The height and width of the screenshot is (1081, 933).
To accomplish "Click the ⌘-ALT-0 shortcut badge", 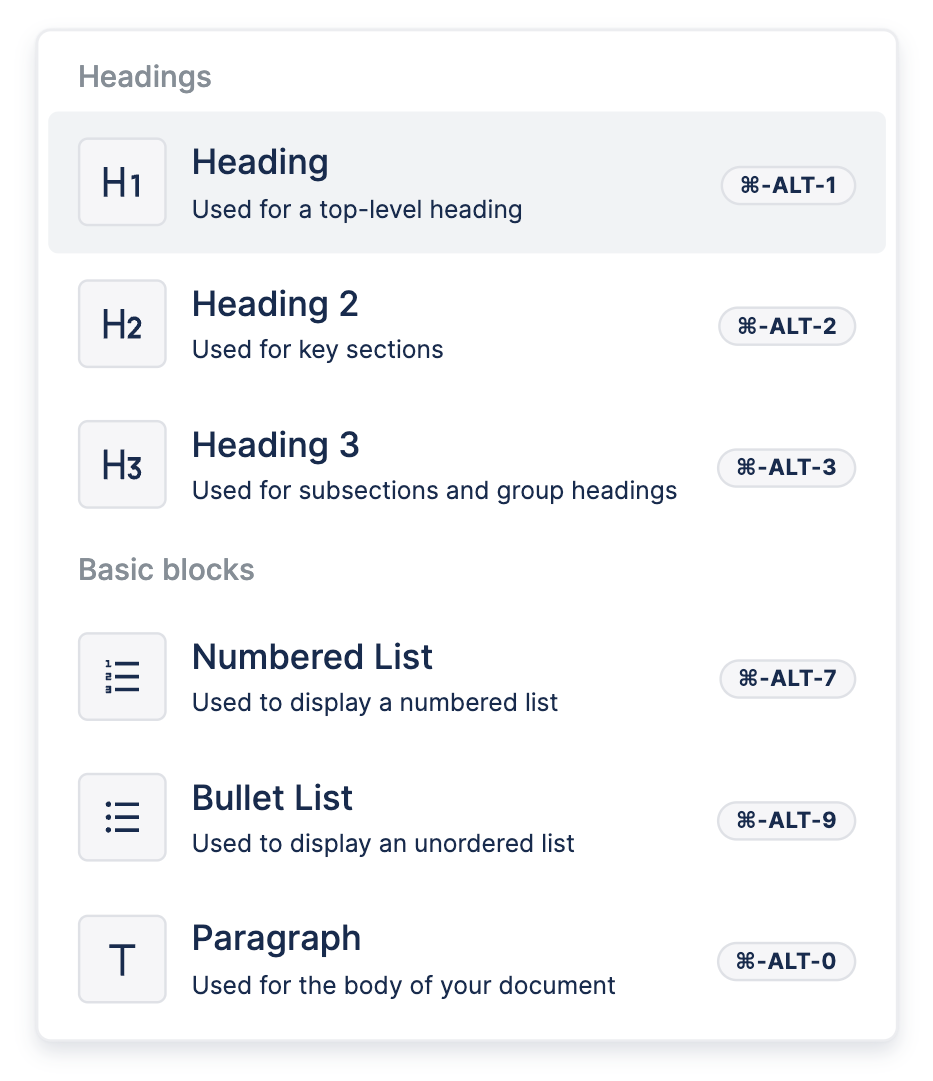I will pos(787,962).
